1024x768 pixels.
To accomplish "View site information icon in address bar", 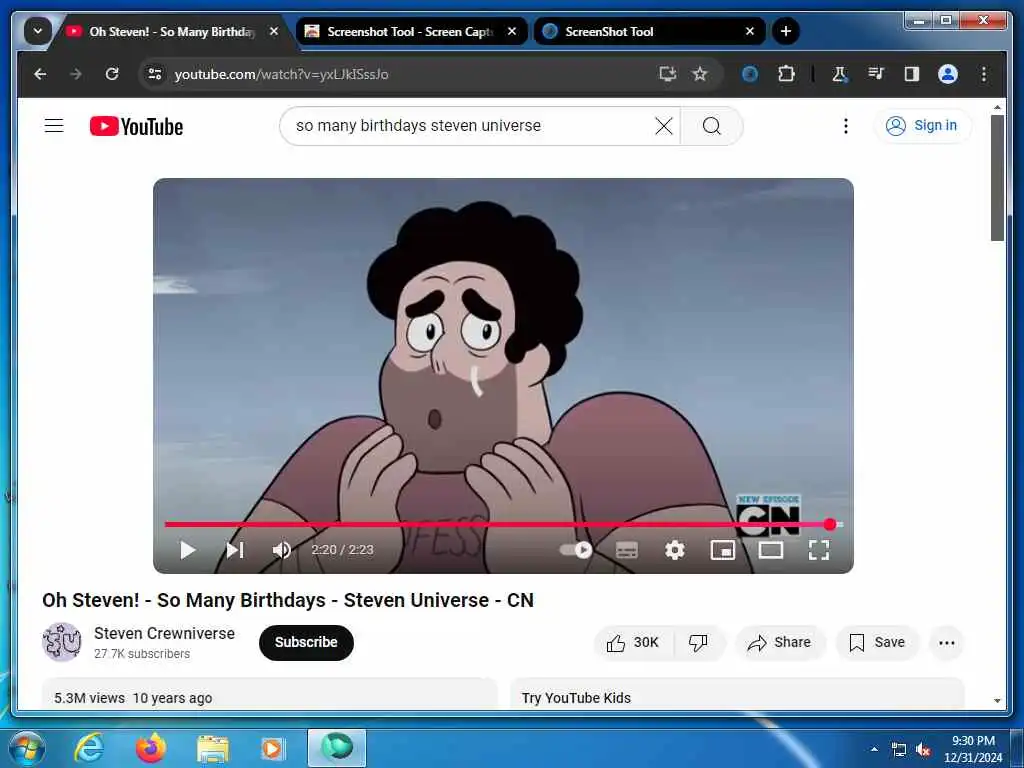I will click(x=155, y=74).
